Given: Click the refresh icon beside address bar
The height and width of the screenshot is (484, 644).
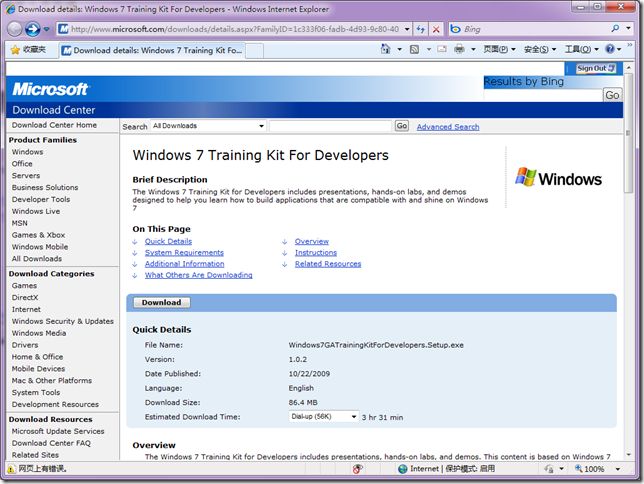Looking at the screenshot, I should pyautogui.click(x=421, y=29).
